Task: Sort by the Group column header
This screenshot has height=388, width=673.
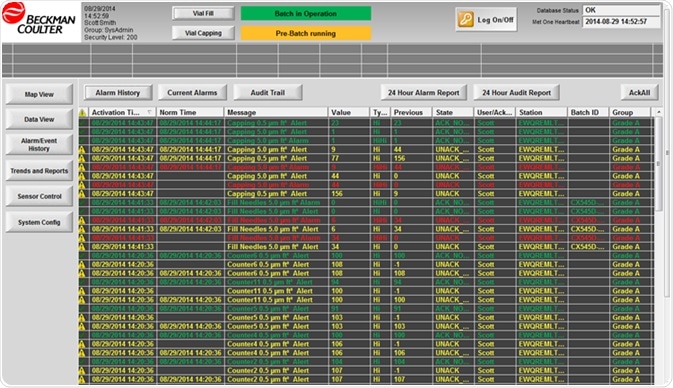Action: tap(630, 112)
